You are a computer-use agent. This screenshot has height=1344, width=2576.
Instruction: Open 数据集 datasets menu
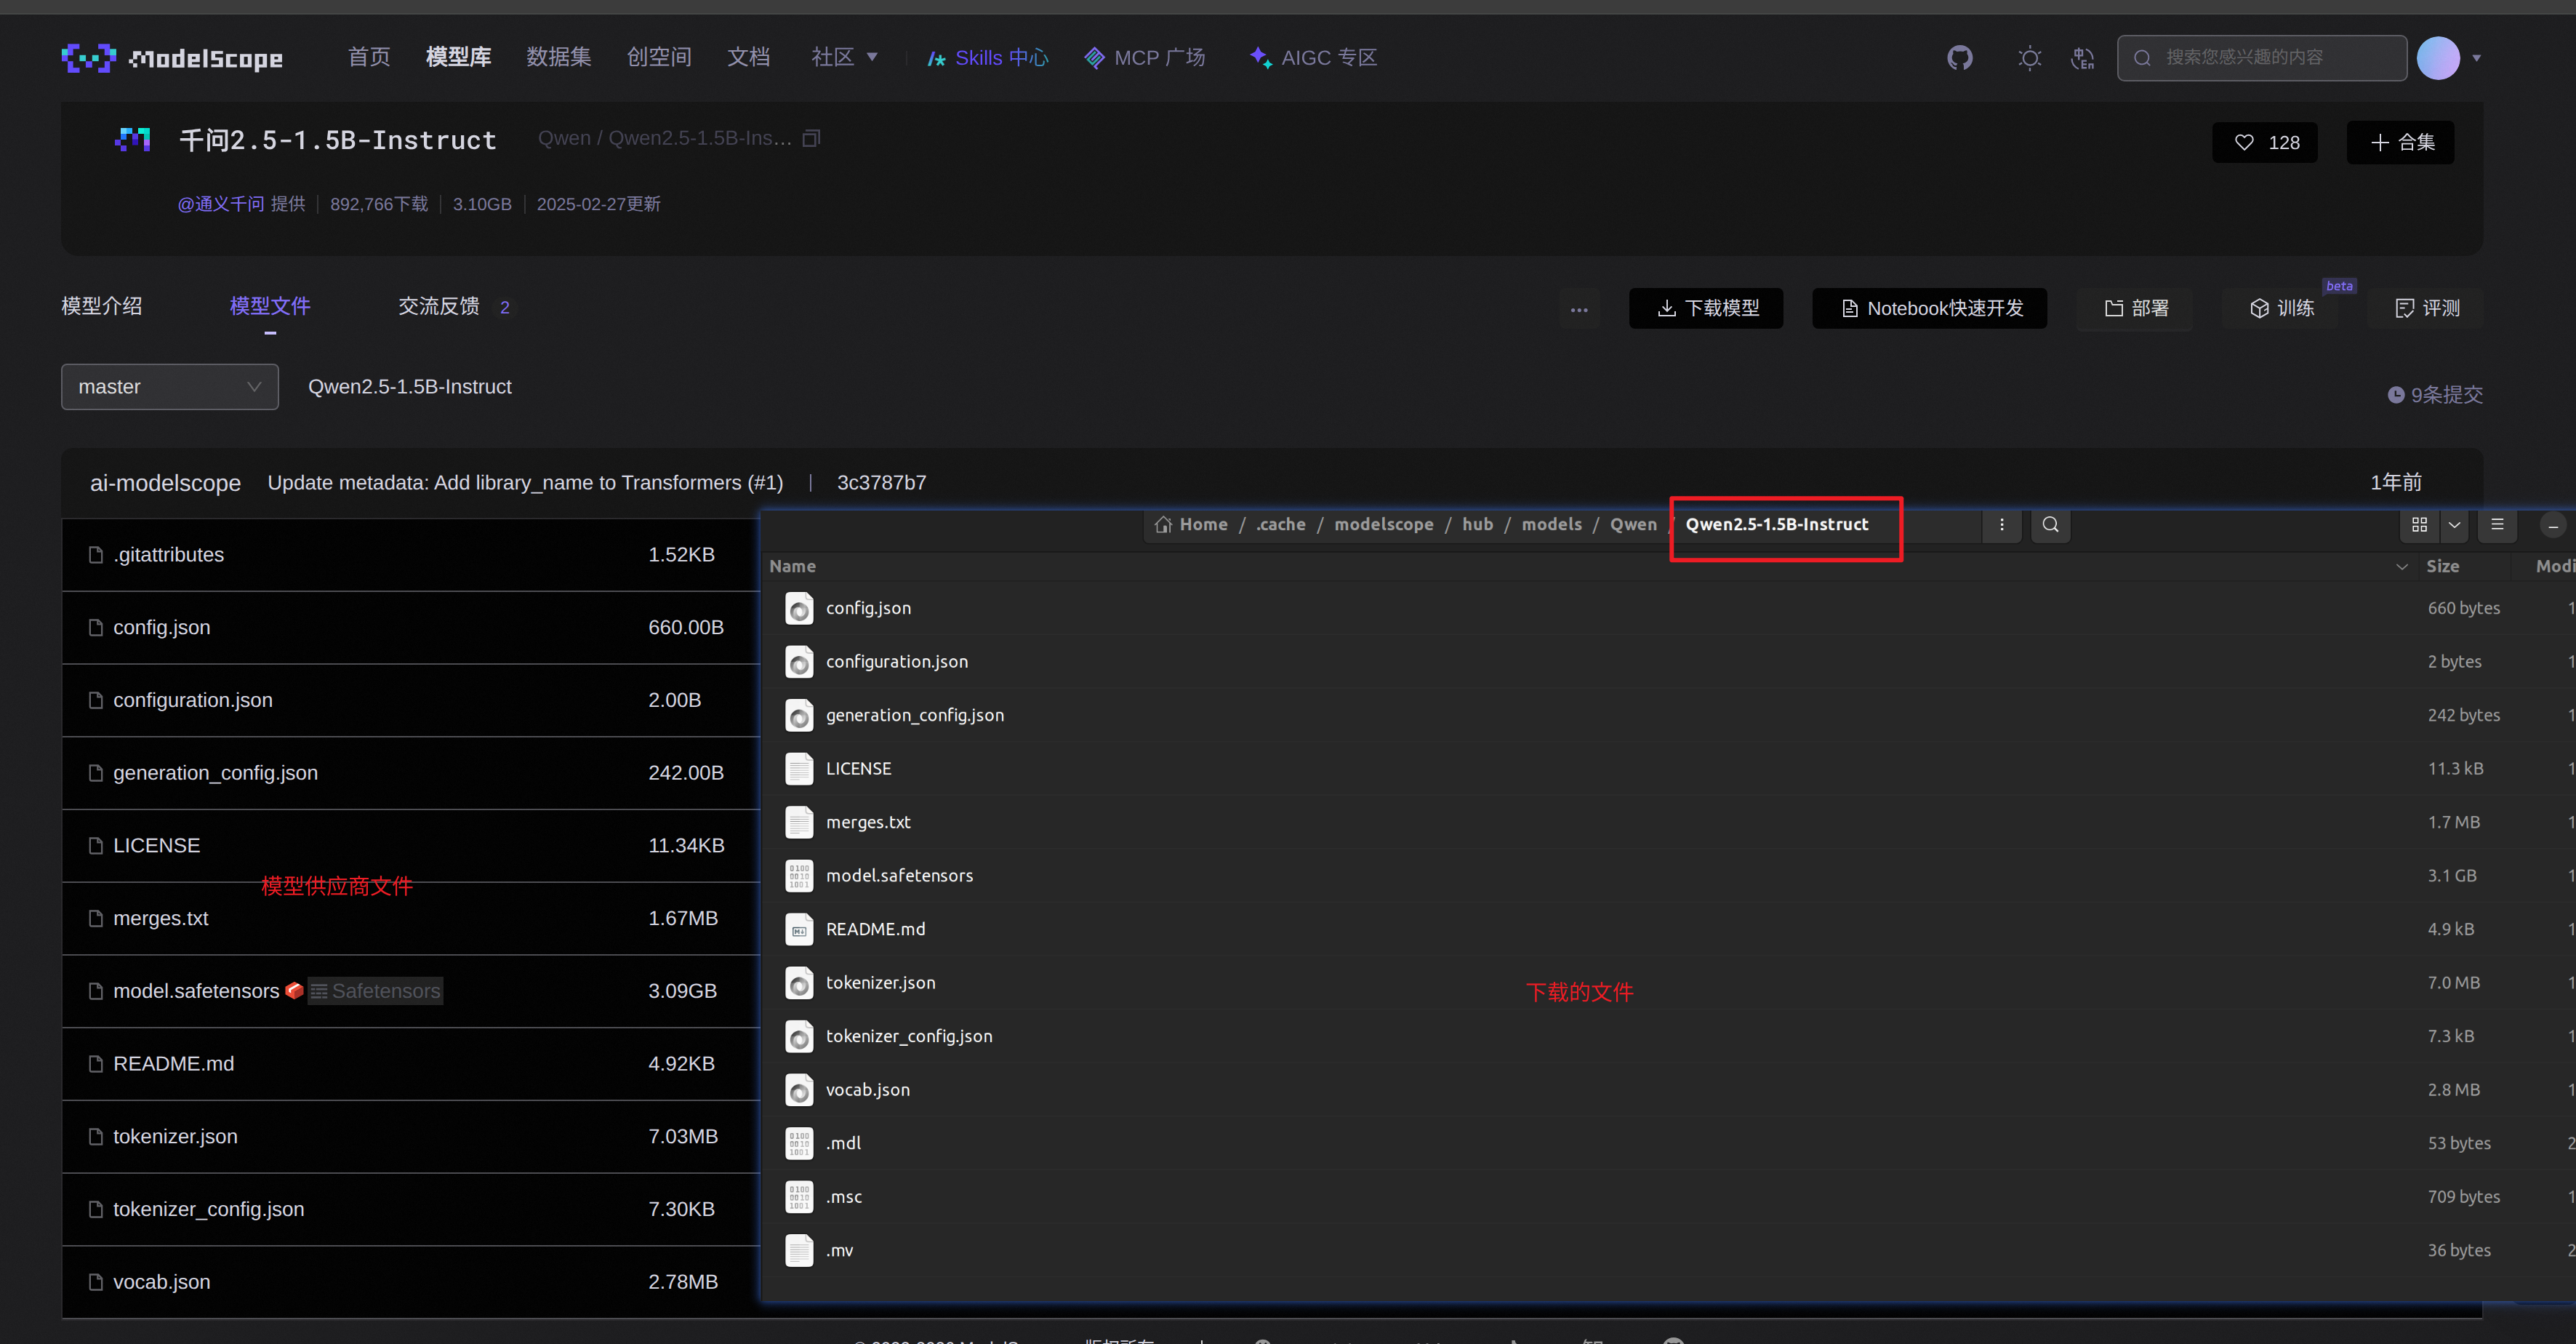[x=558, y=57]
